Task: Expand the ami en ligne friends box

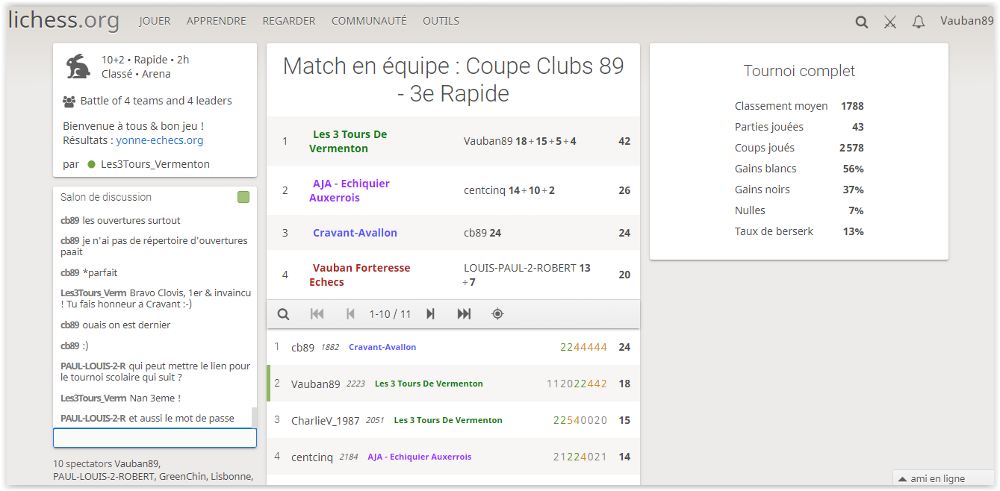Action: point(945,479)
